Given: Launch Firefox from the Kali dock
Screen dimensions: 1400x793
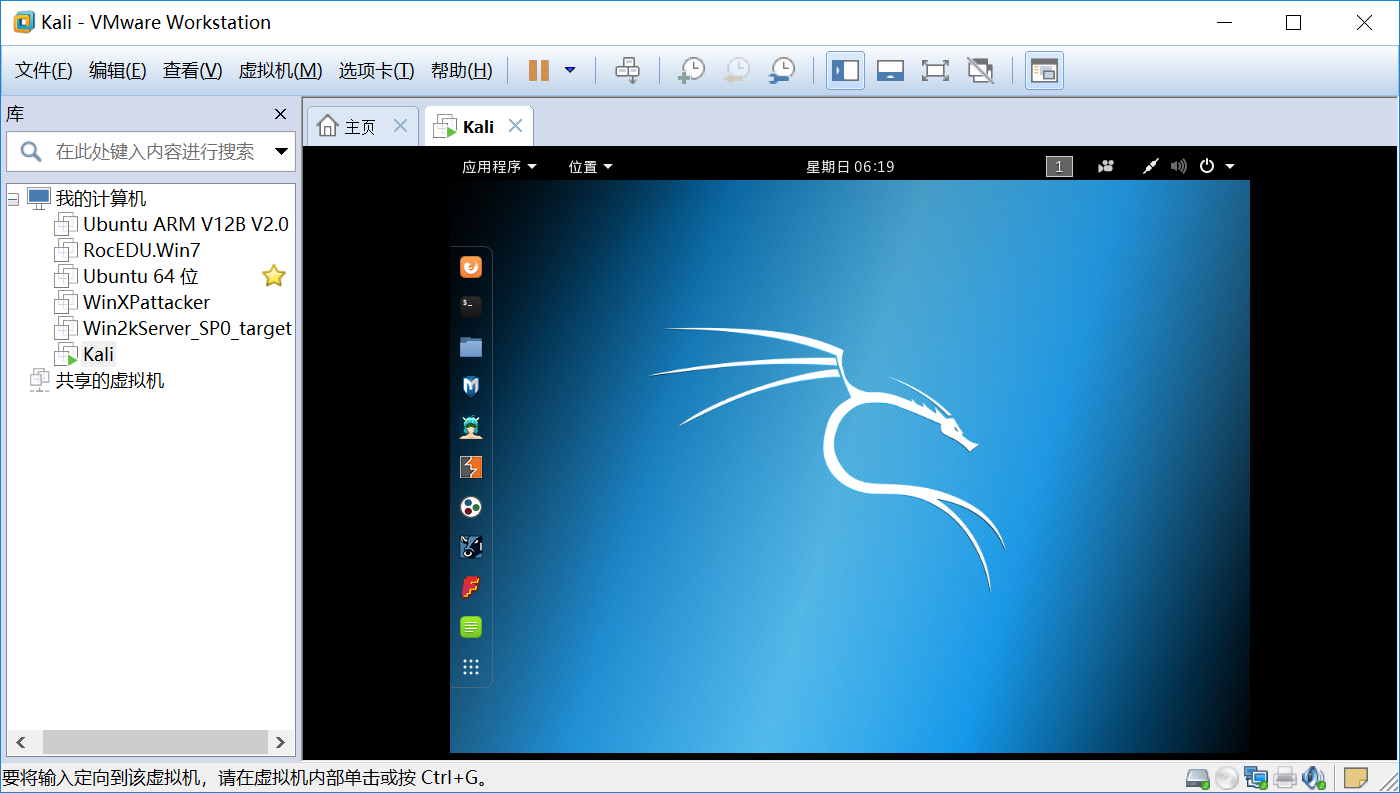Looking at the screenshot, I should tap(471, 267).
